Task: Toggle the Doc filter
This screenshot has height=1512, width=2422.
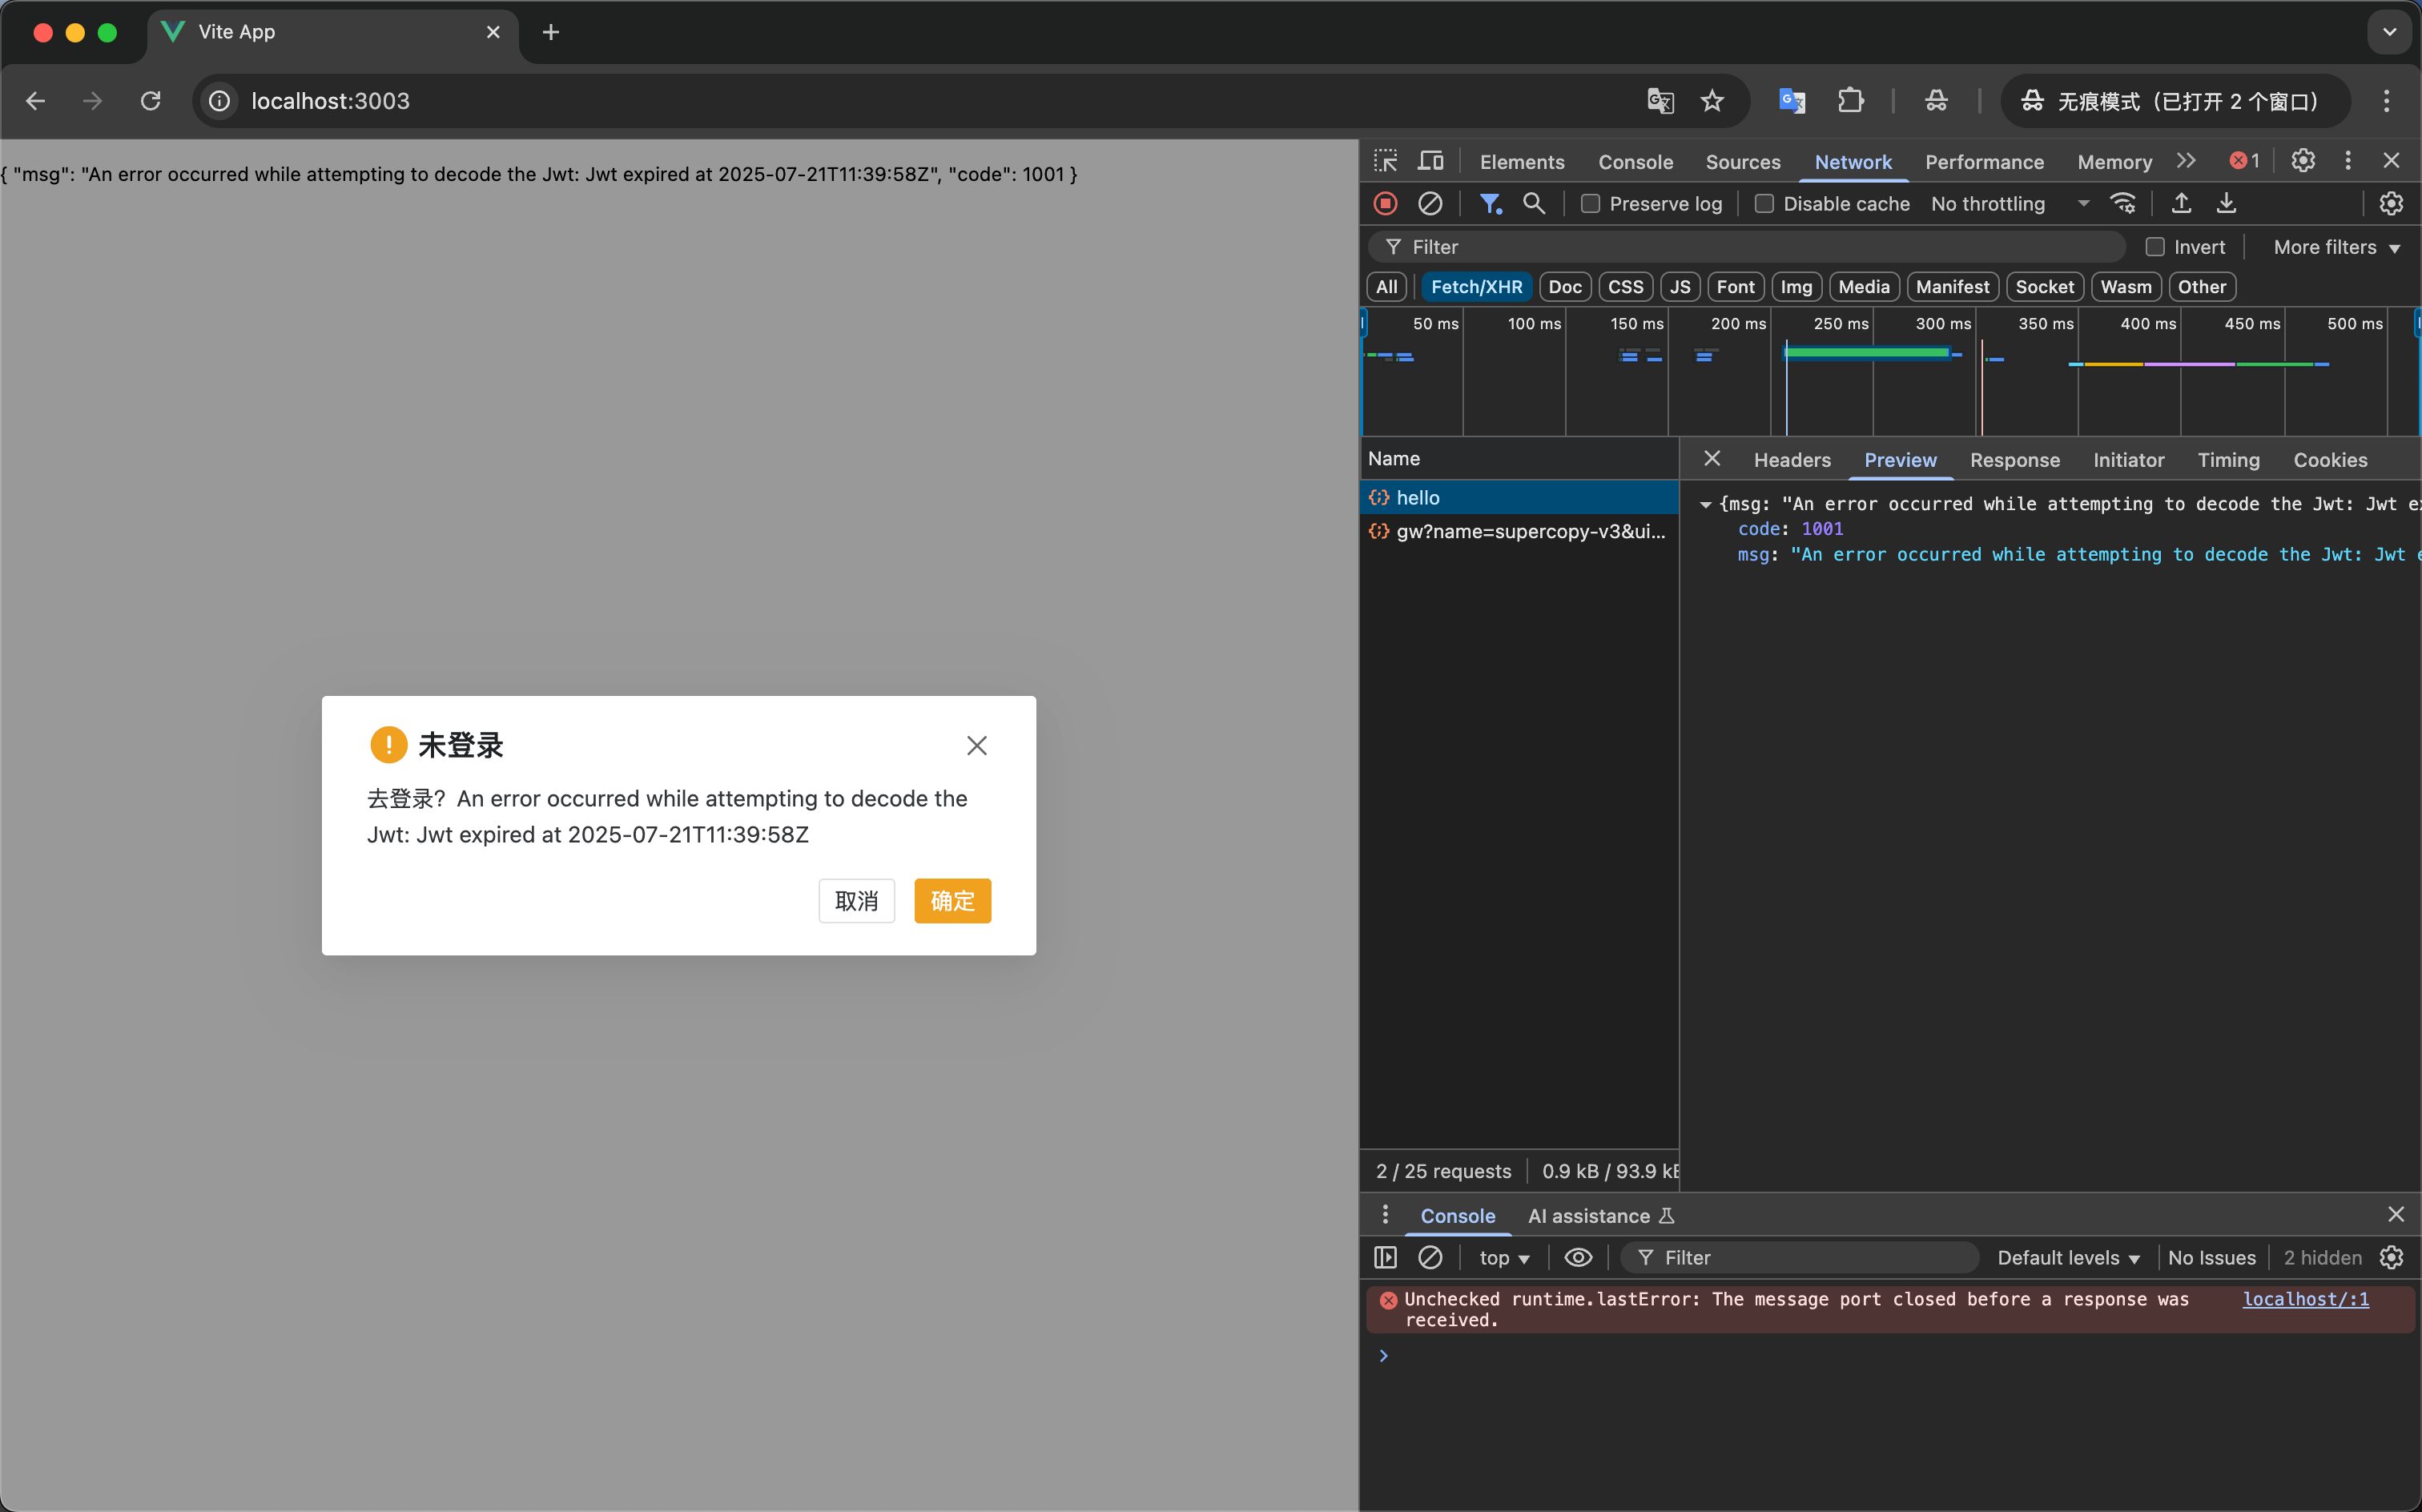Action: coord(1564,287)
